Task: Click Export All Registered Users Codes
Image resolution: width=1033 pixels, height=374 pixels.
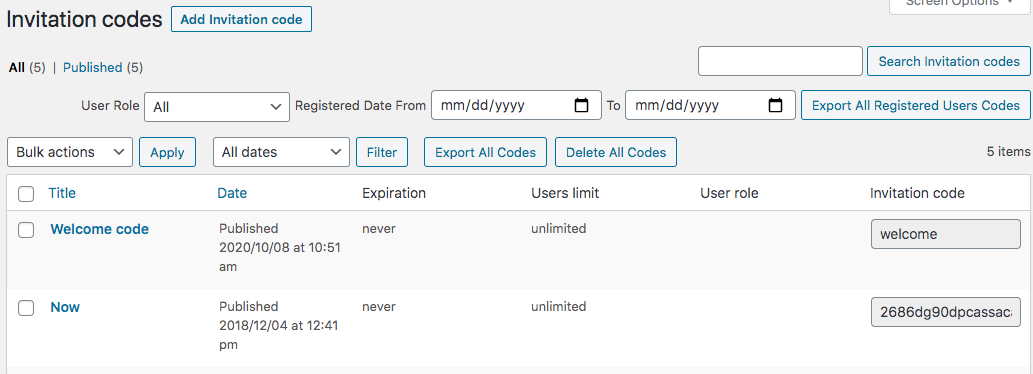Action: [916, 105]
